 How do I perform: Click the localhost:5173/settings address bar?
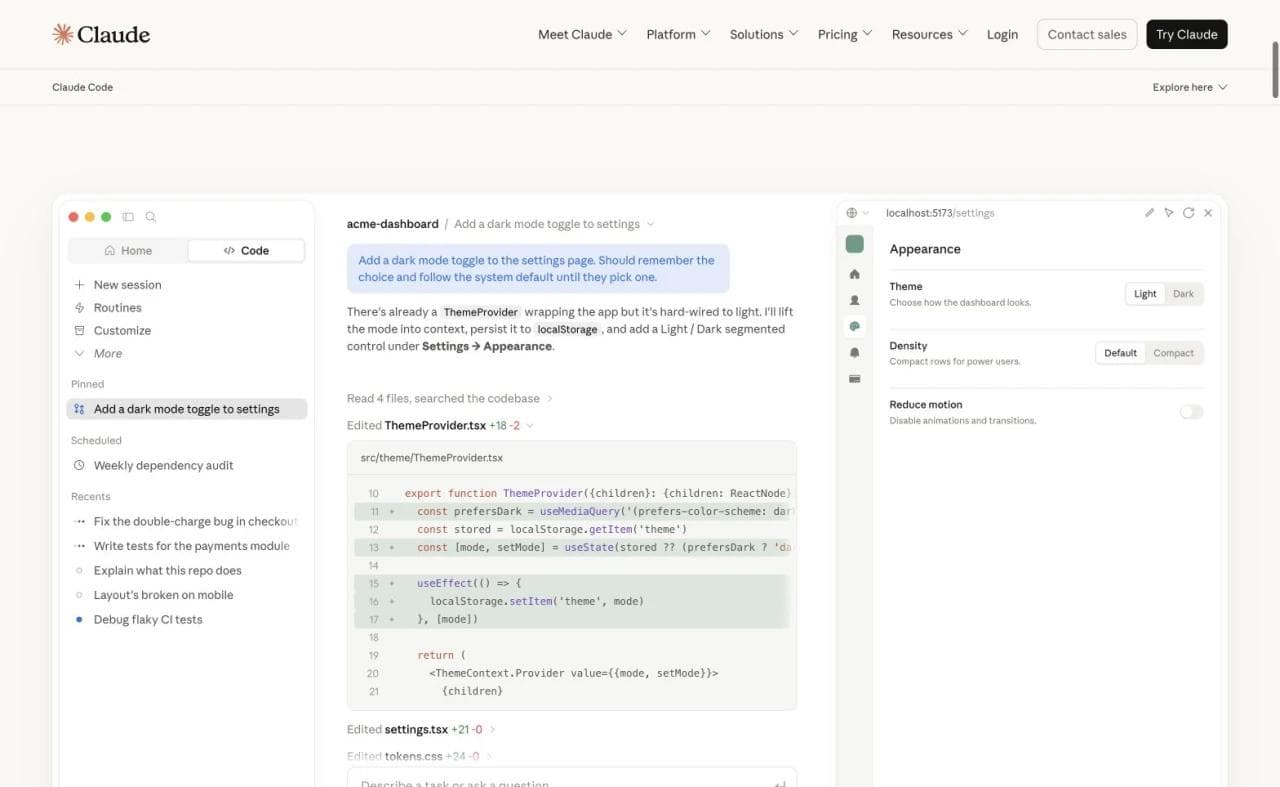point(940,213)
